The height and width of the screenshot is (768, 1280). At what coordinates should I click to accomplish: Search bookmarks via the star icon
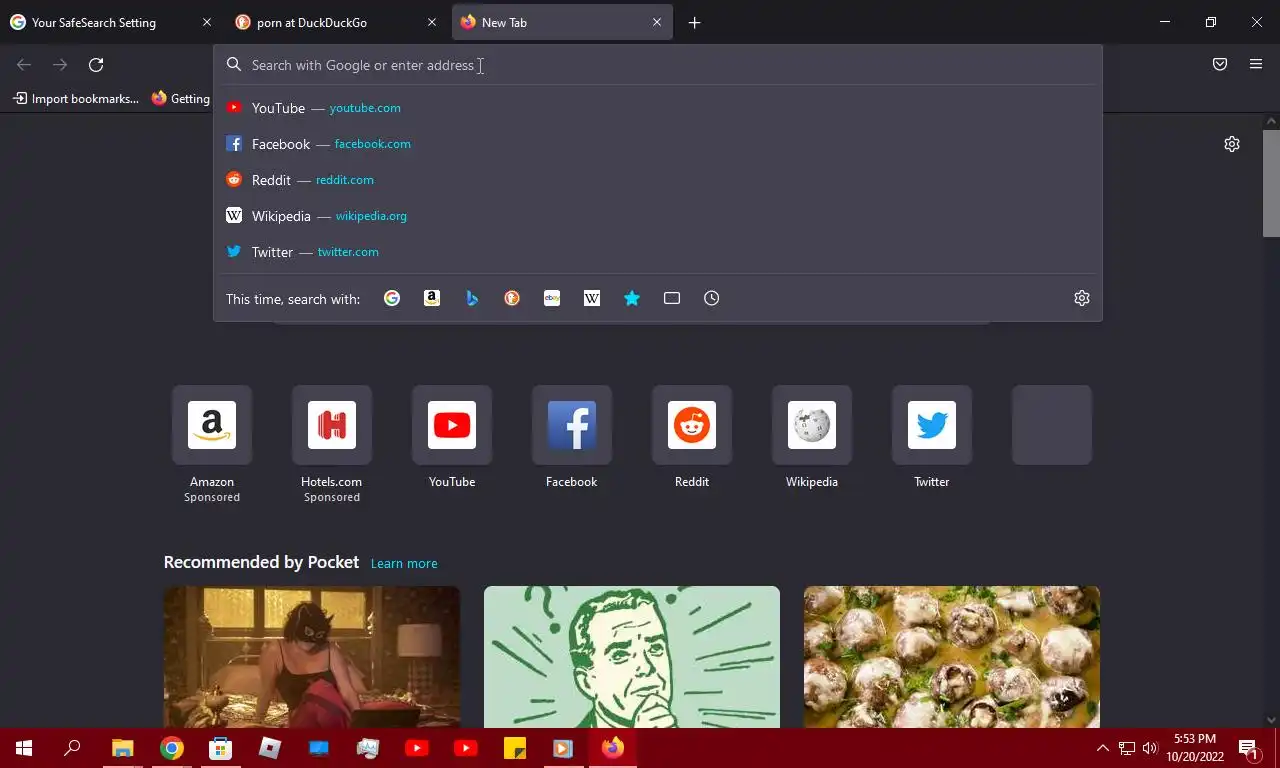[x=632, y=298]
